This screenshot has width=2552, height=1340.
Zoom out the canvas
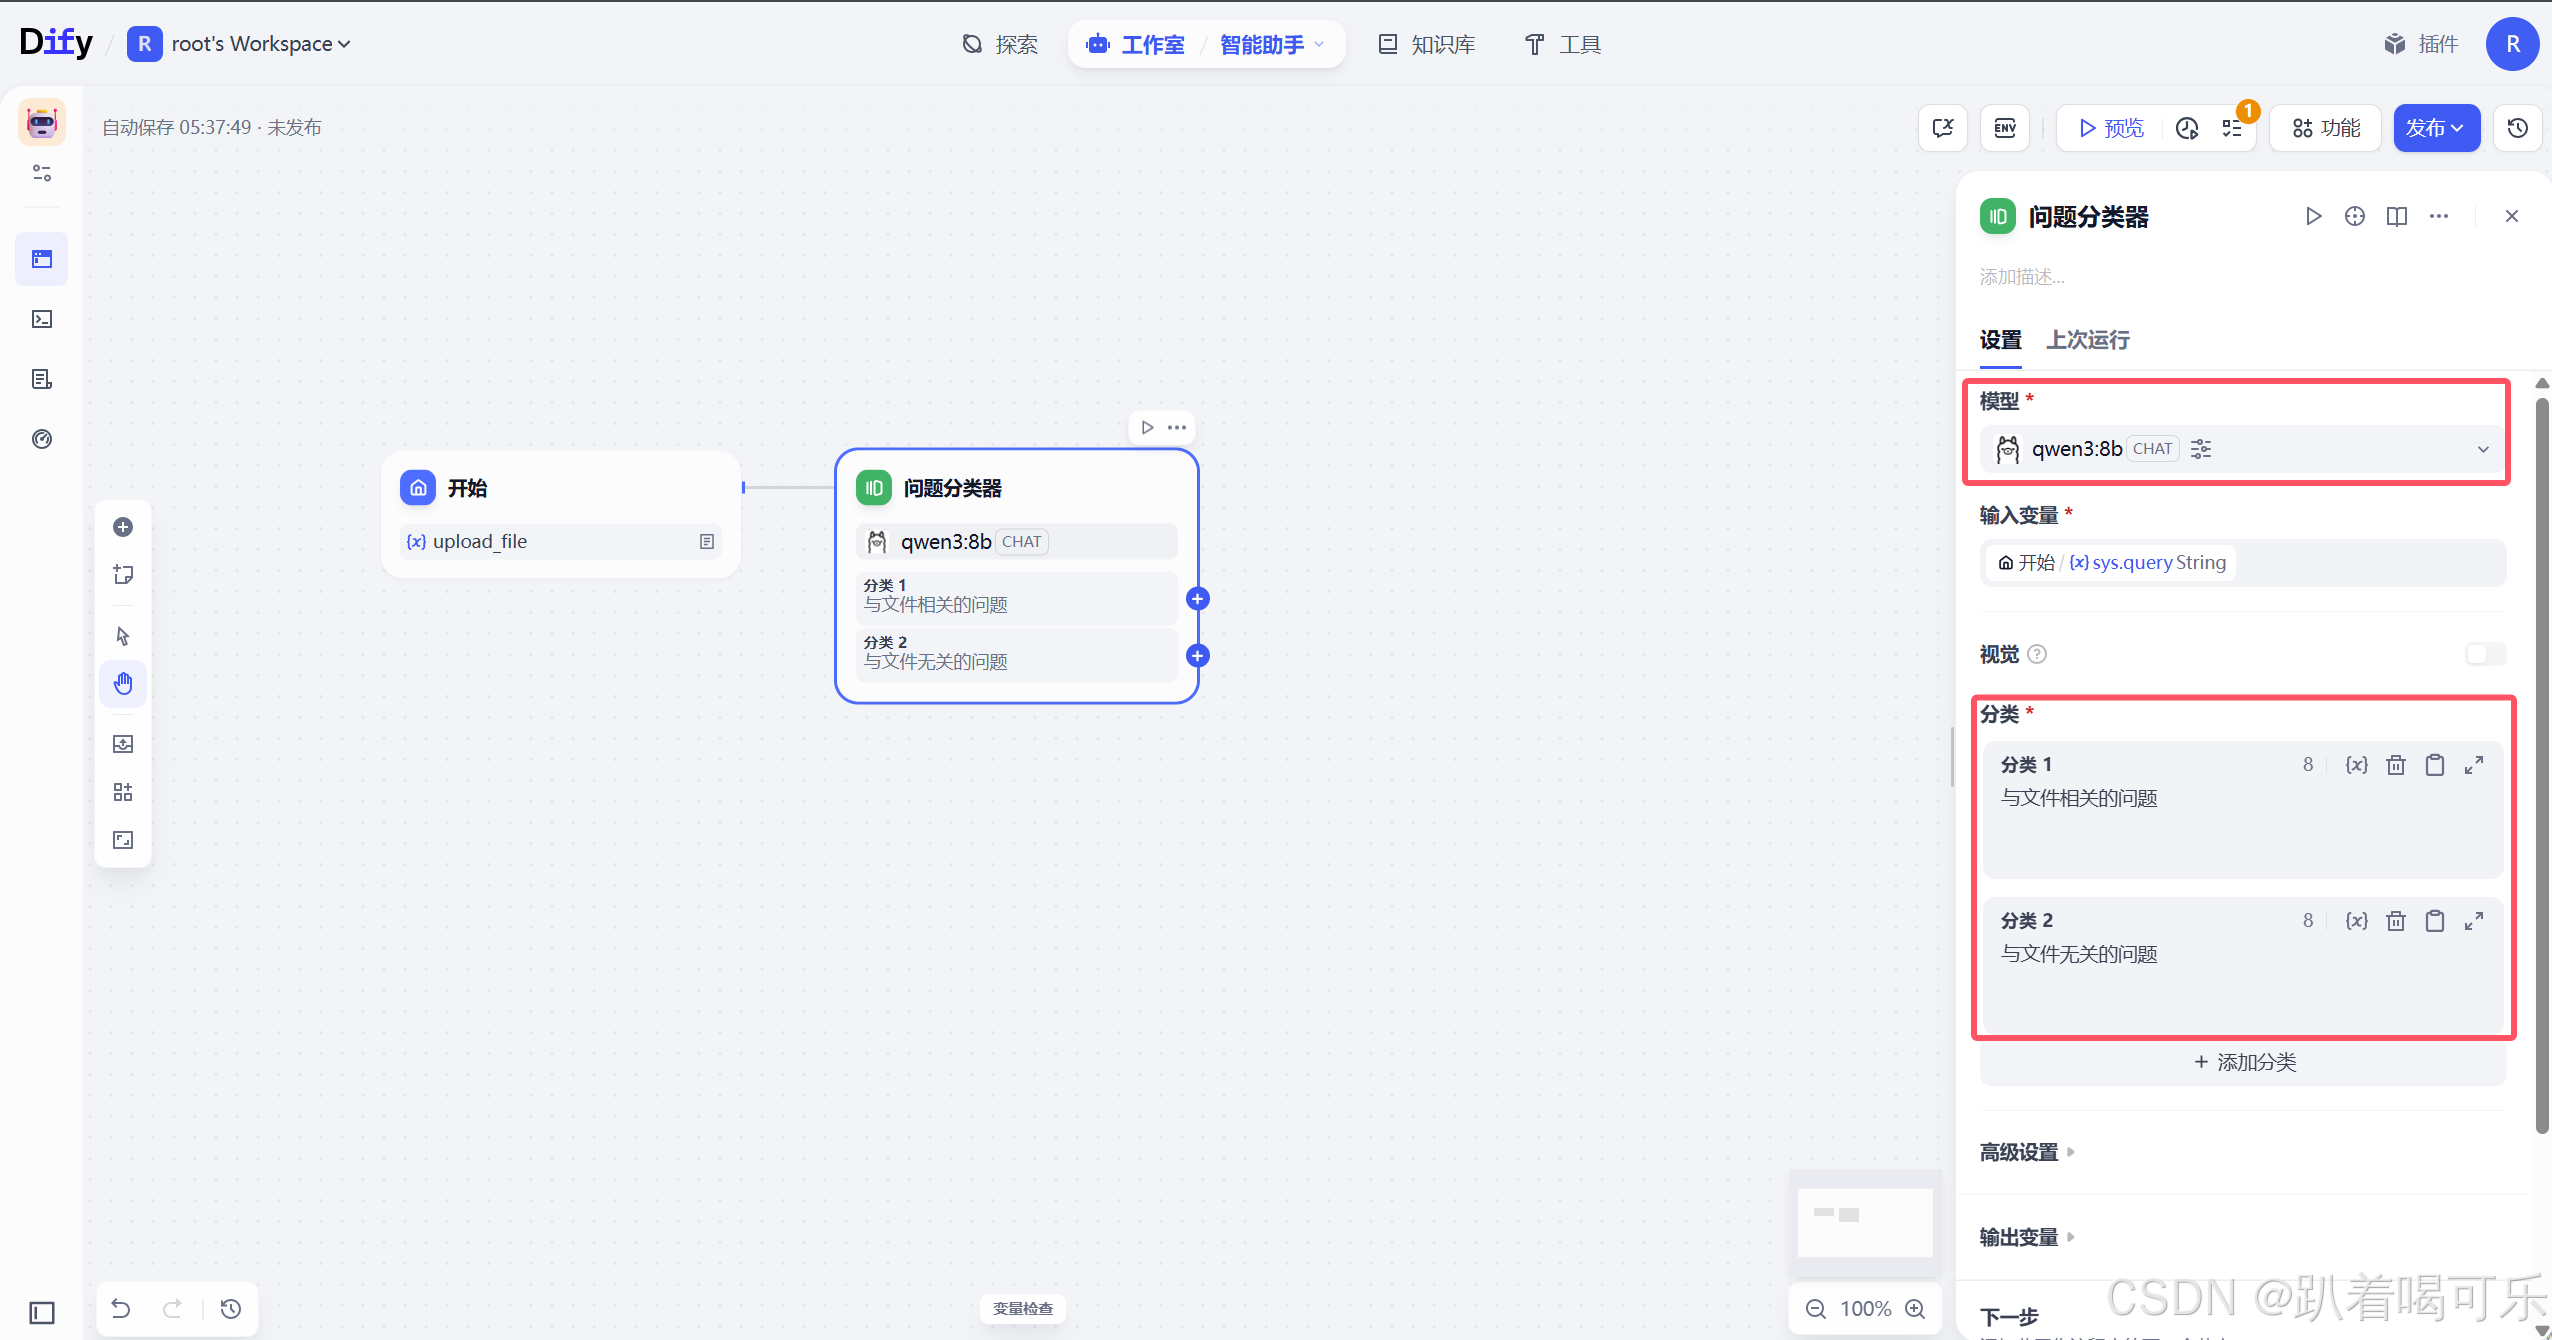tap(1816, 1309)
